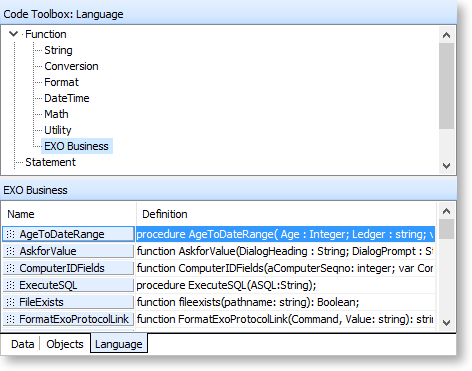
Task: Switch to the Data tab
Action: (x=22, y=344)
